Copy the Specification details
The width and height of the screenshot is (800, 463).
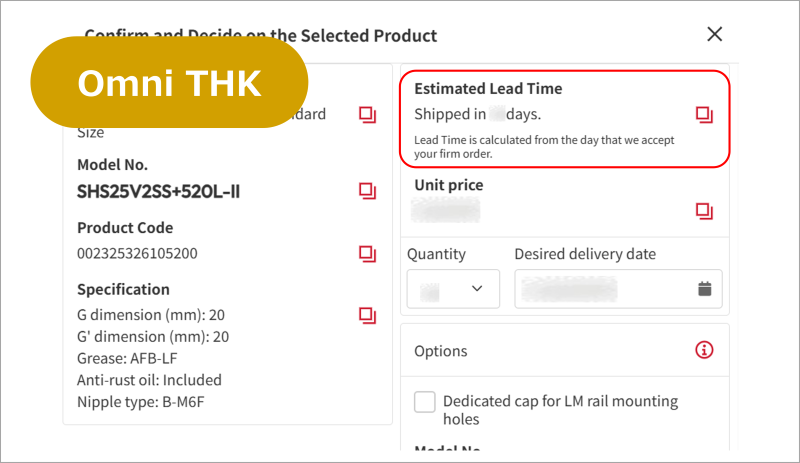tap(367, 316)
